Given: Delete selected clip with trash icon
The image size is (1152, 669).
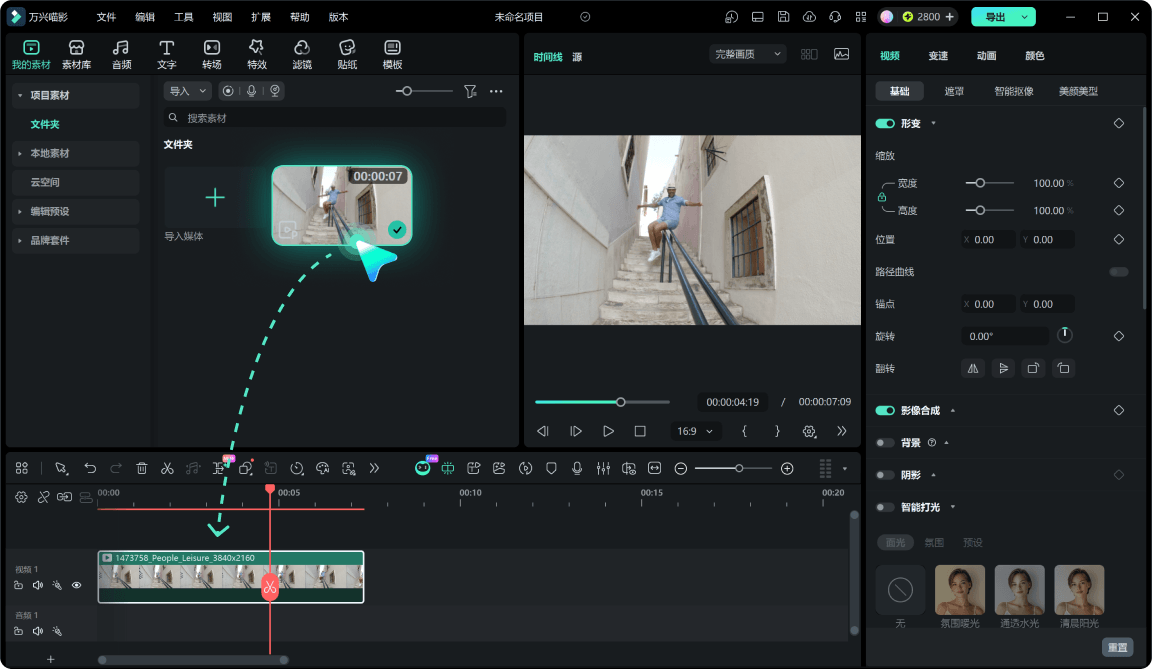Looking at the screenshot, I should coord(142,469).
